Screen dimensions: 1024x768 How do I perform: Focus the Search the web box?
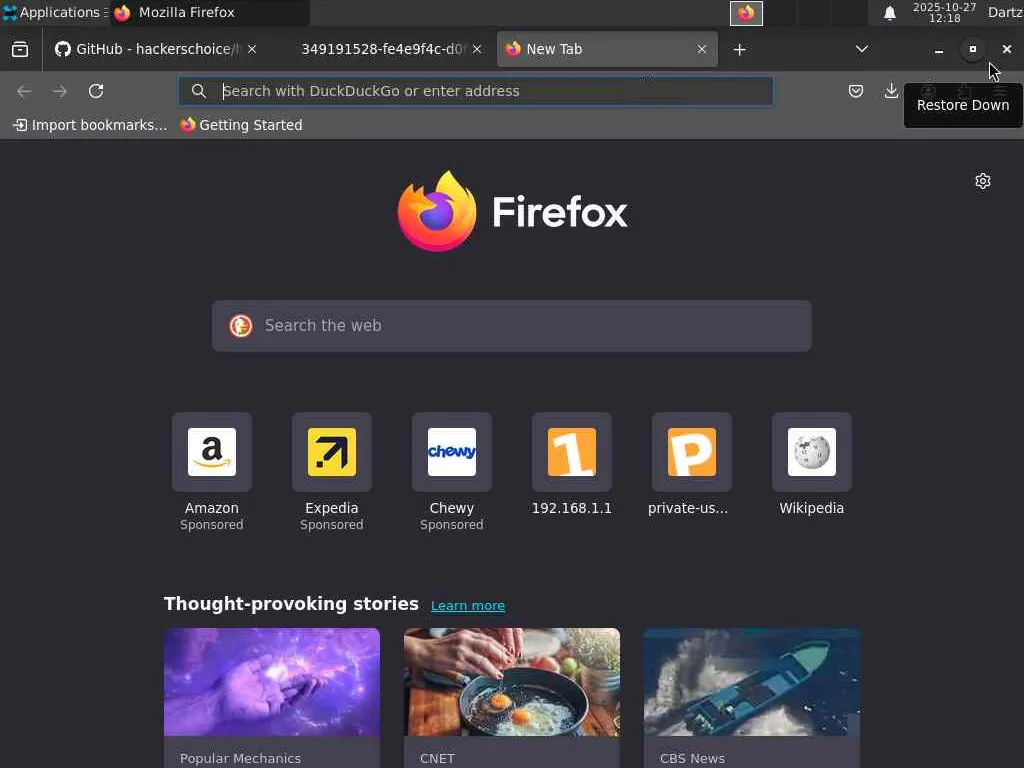(x=512, y=326)
